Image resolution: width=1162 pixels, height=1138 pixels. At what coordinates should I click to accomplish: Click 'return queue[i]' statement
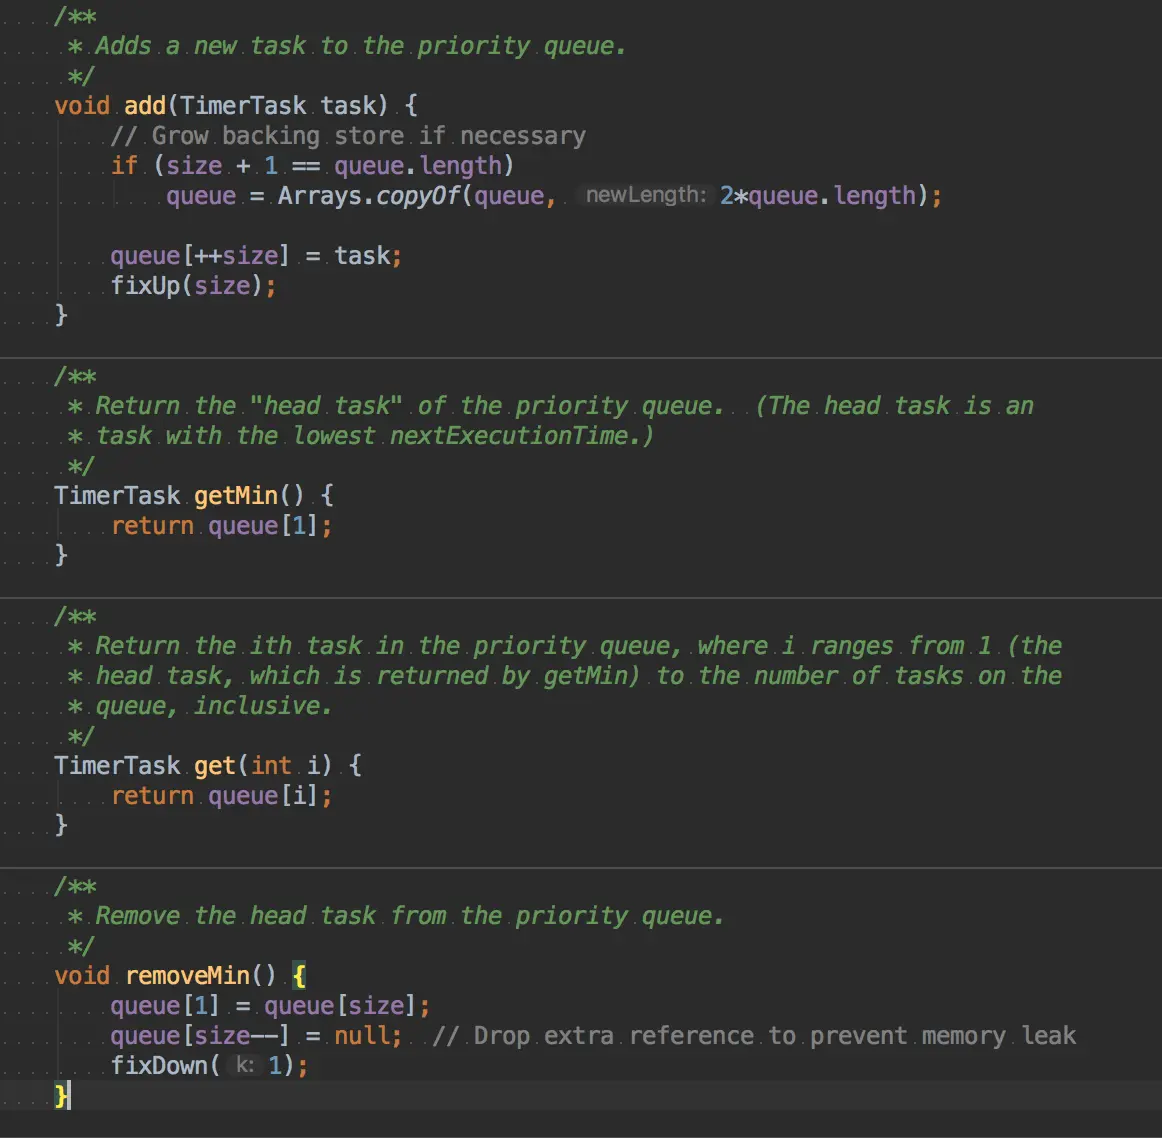pyautogui.click(x=220, y=795)
